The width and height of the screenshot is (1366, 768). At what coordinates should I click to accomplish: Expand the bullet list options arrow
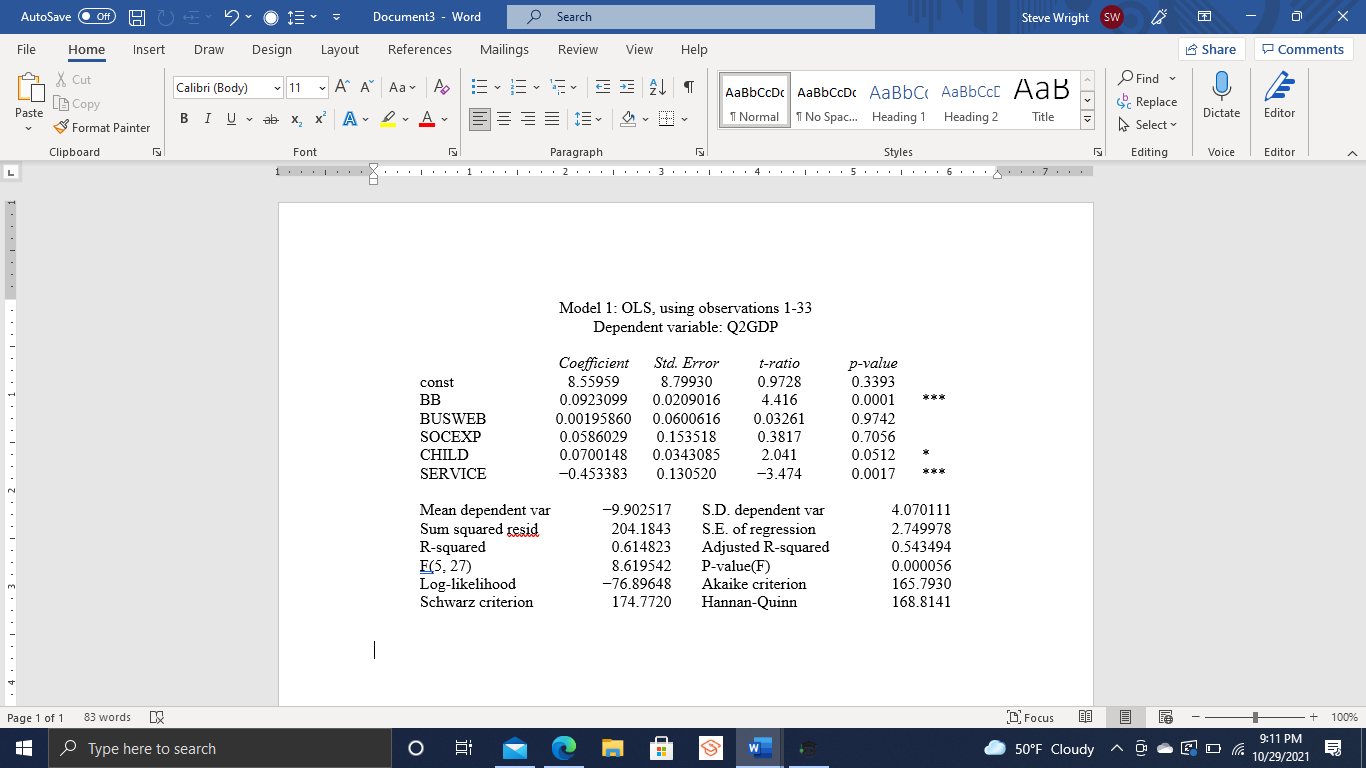coord(496,88)
